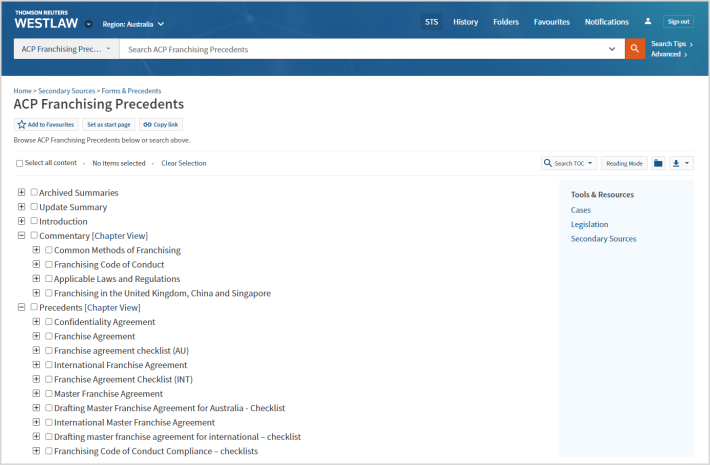Click the Westlaw logo
710x465 pixels.
pyautogui.click(x=46, y=20)
